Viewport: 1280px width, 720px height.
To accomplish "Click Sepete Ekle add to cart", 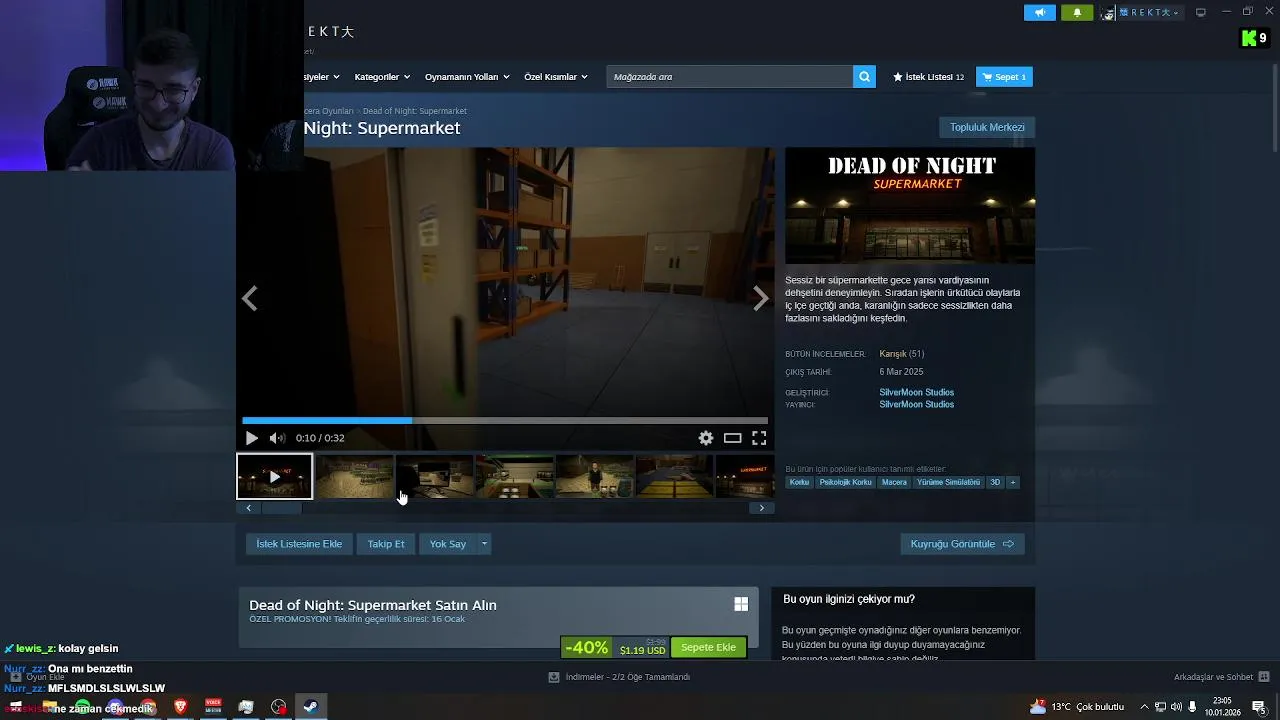I will click(708, 647).
